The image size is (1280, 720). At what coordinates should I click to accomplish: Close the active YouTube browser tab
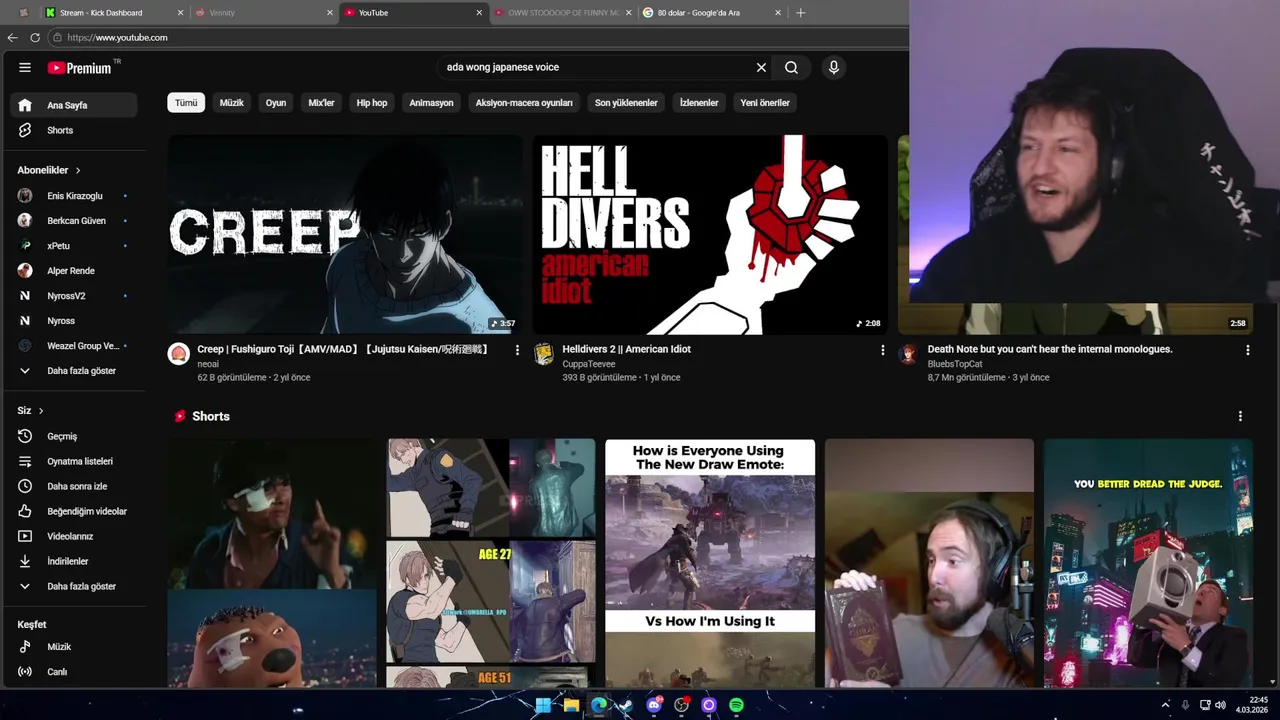pyautogui.click(x=479, y=12)
